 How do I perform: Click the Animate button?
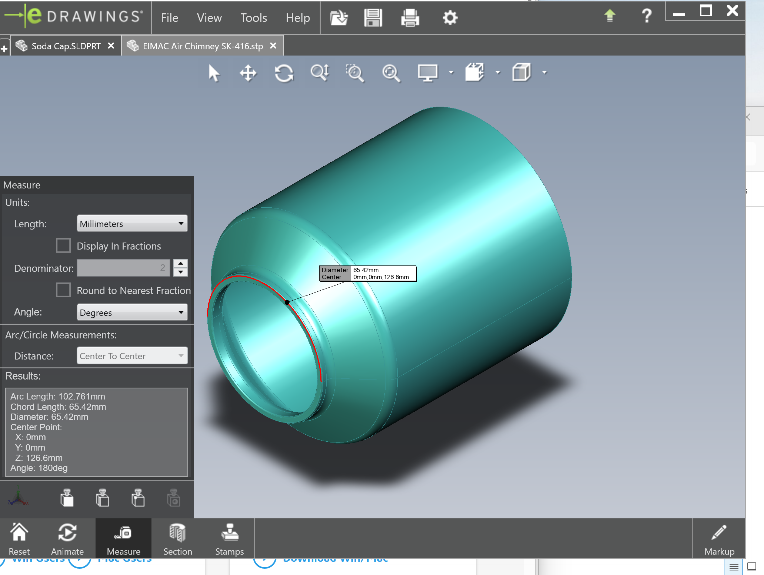(67, 538)
